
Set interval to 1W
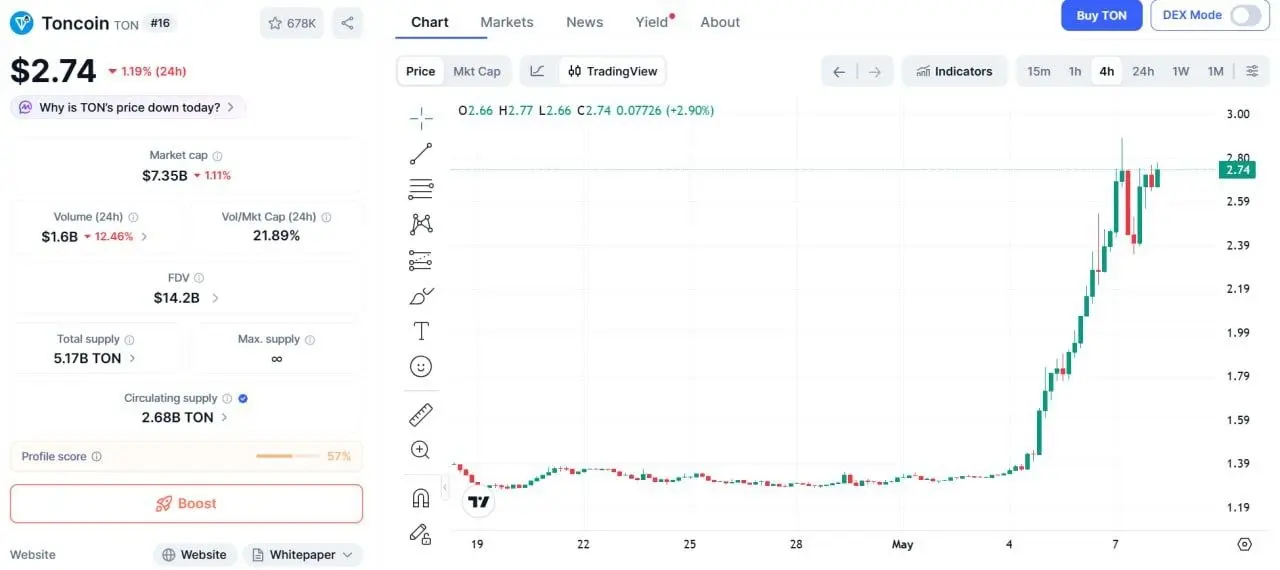pos(1180,71)
